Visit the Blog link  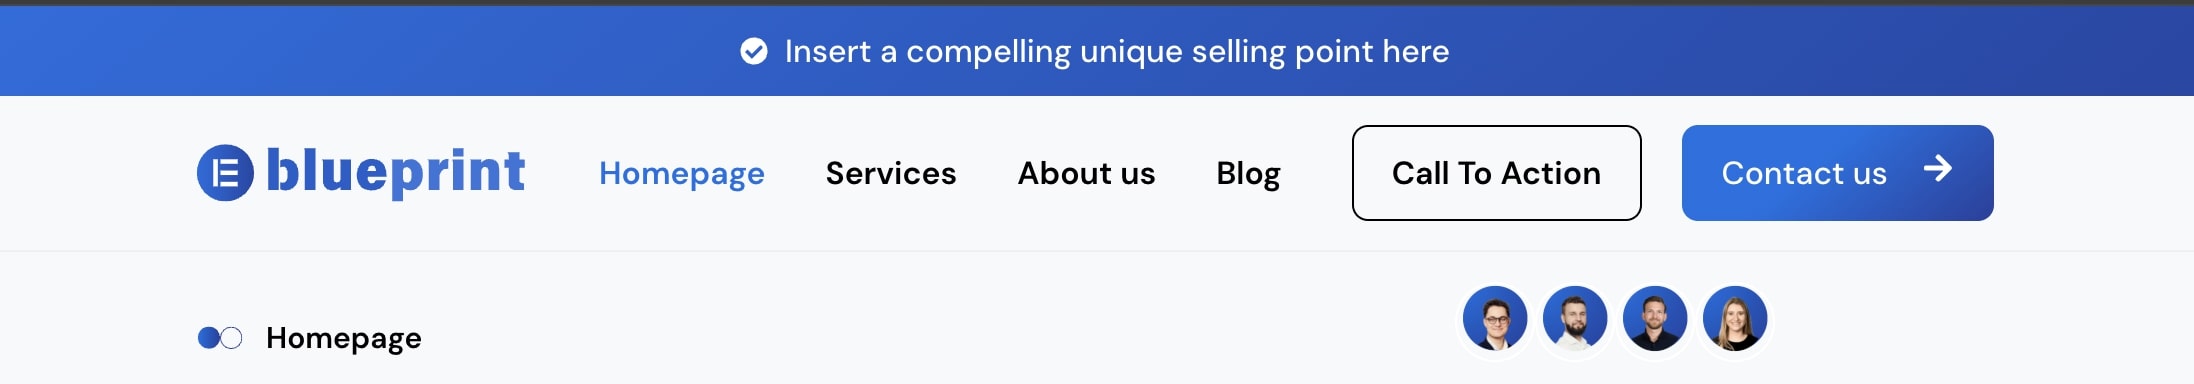tap(1248, 173)
